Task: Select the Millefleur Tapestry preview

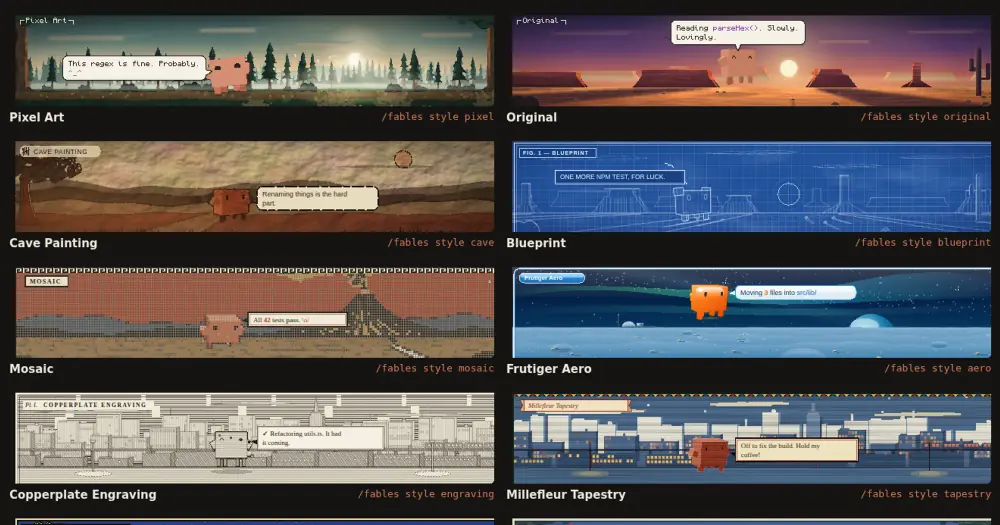Action: (752, 438)
